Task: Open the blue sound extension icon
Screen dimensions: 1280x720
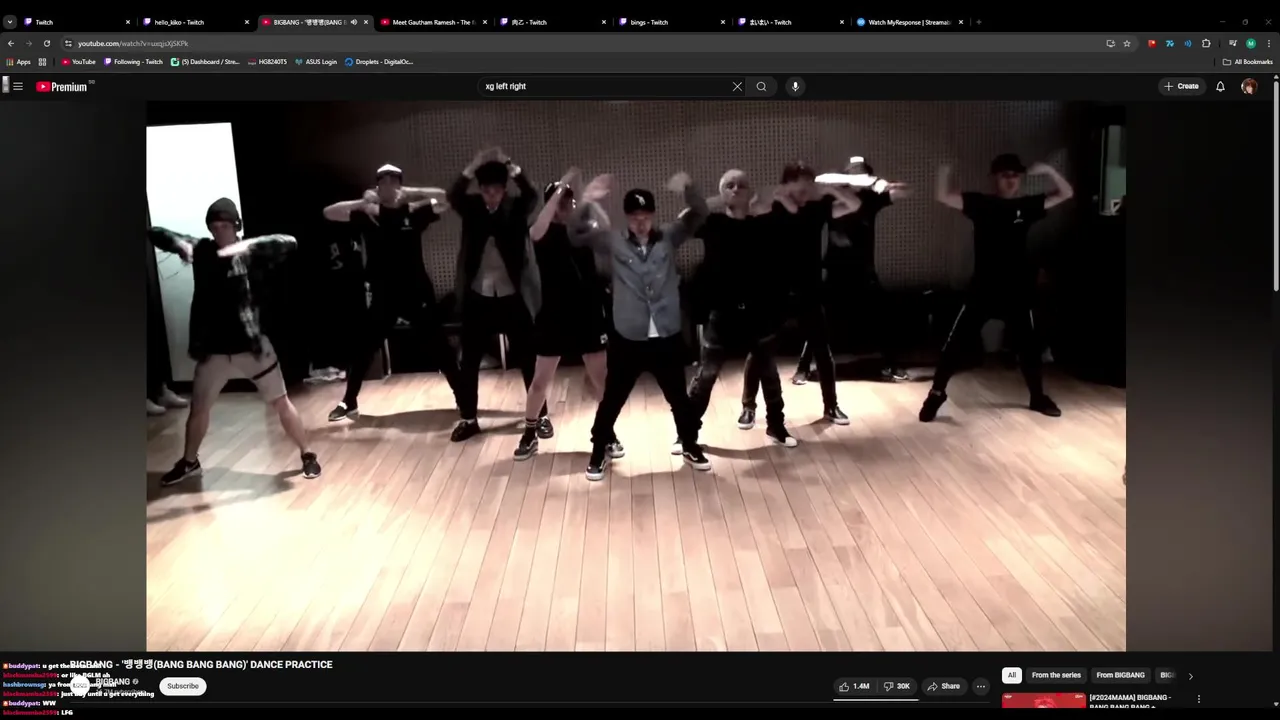Action: click(1188, 43)
